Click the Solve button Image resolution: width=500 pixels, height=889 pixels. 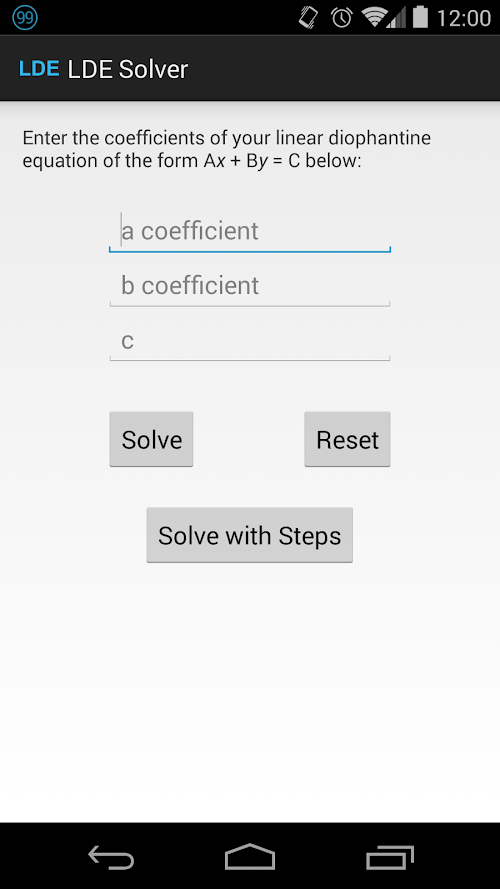[x=151, y=439]
